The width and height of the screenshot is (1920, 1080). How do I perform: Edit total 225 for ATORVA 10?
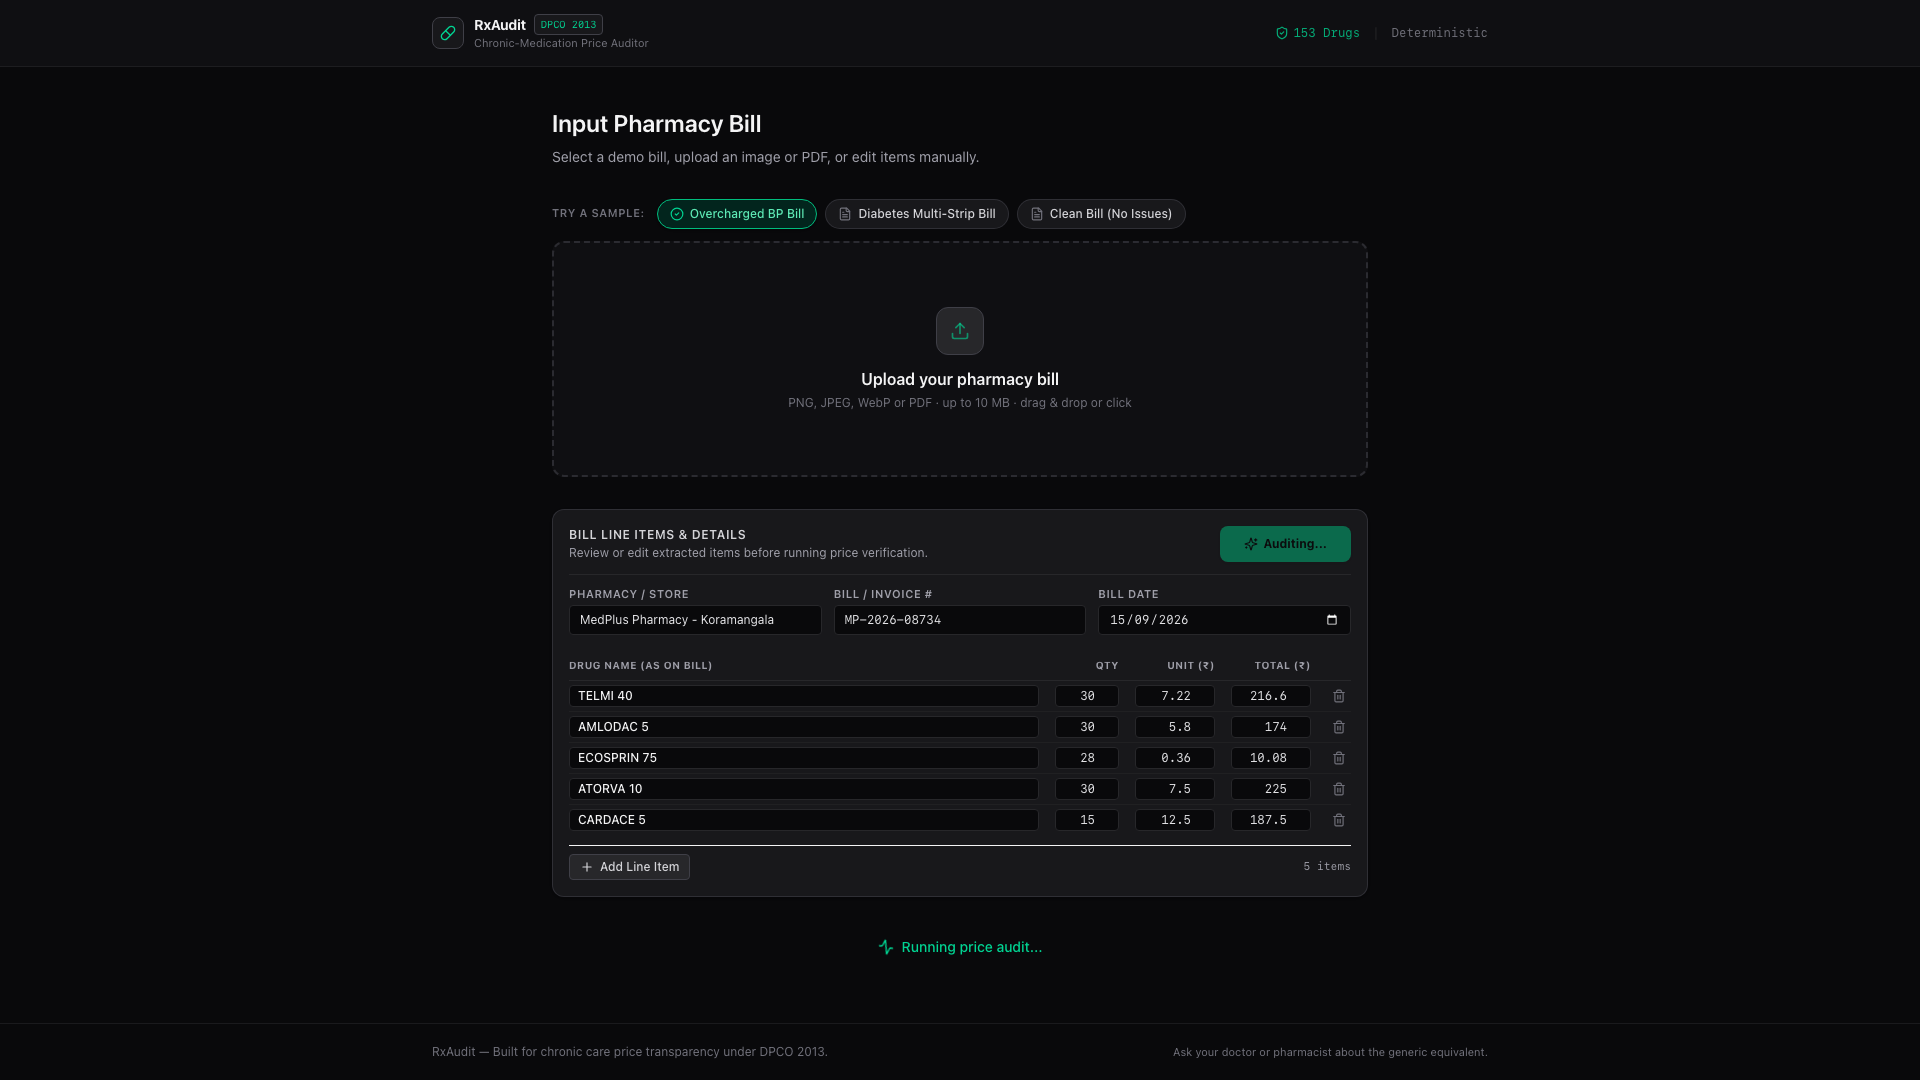(1271, 789)
